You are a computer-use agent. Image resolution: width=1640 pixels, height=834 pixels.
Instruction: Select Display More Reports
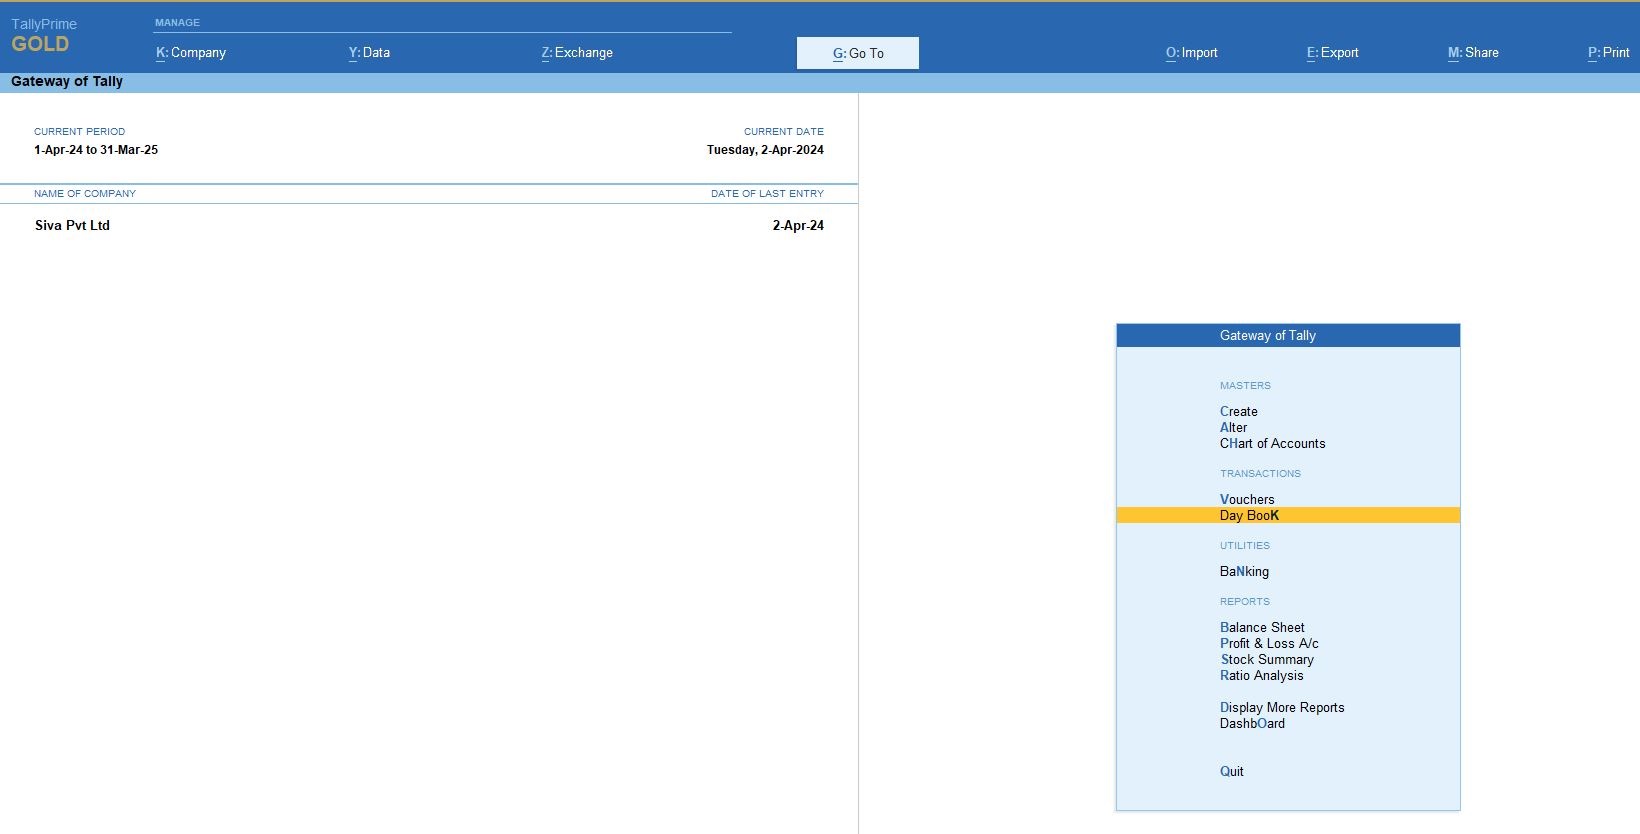1282,707
